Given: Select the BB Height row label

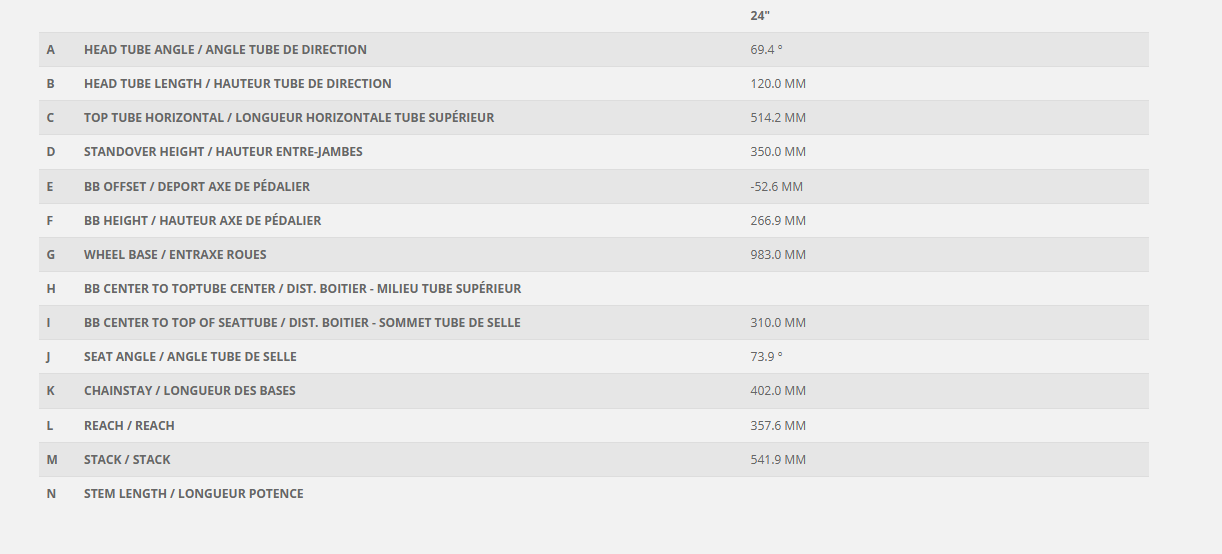Looking at the screenshot, I should click(x=202, y=221).
